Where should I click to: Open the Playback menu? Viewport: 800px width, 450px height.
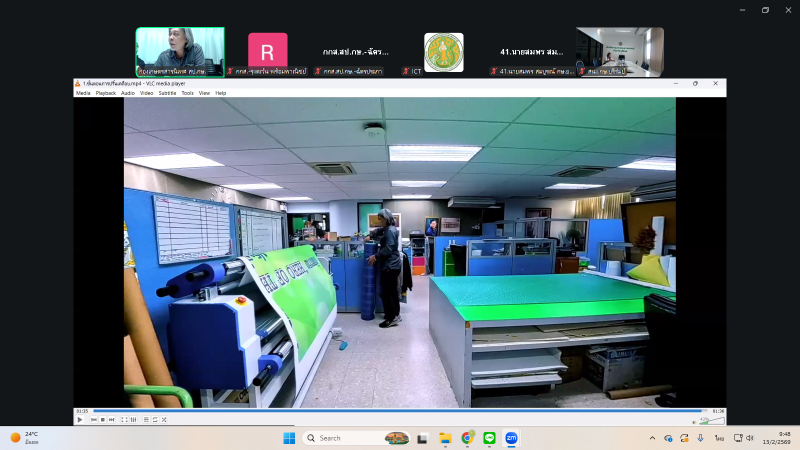point(106,93)
